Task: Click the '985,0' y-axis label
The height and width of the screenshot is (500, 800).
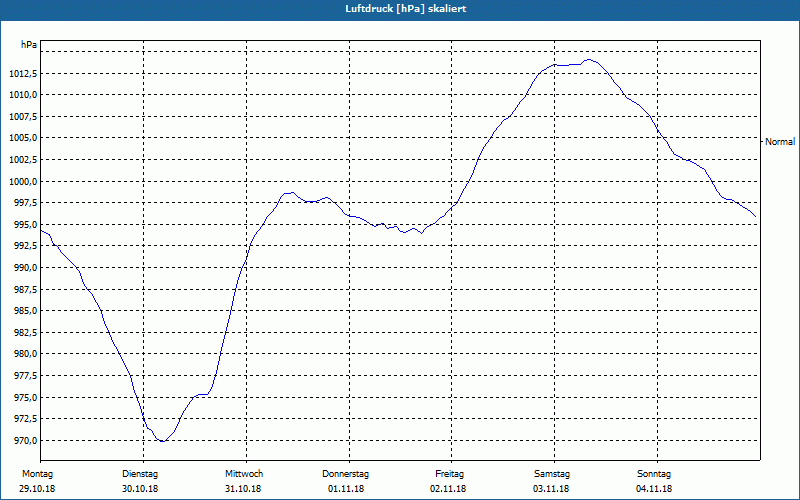Action: pos(25,311)
